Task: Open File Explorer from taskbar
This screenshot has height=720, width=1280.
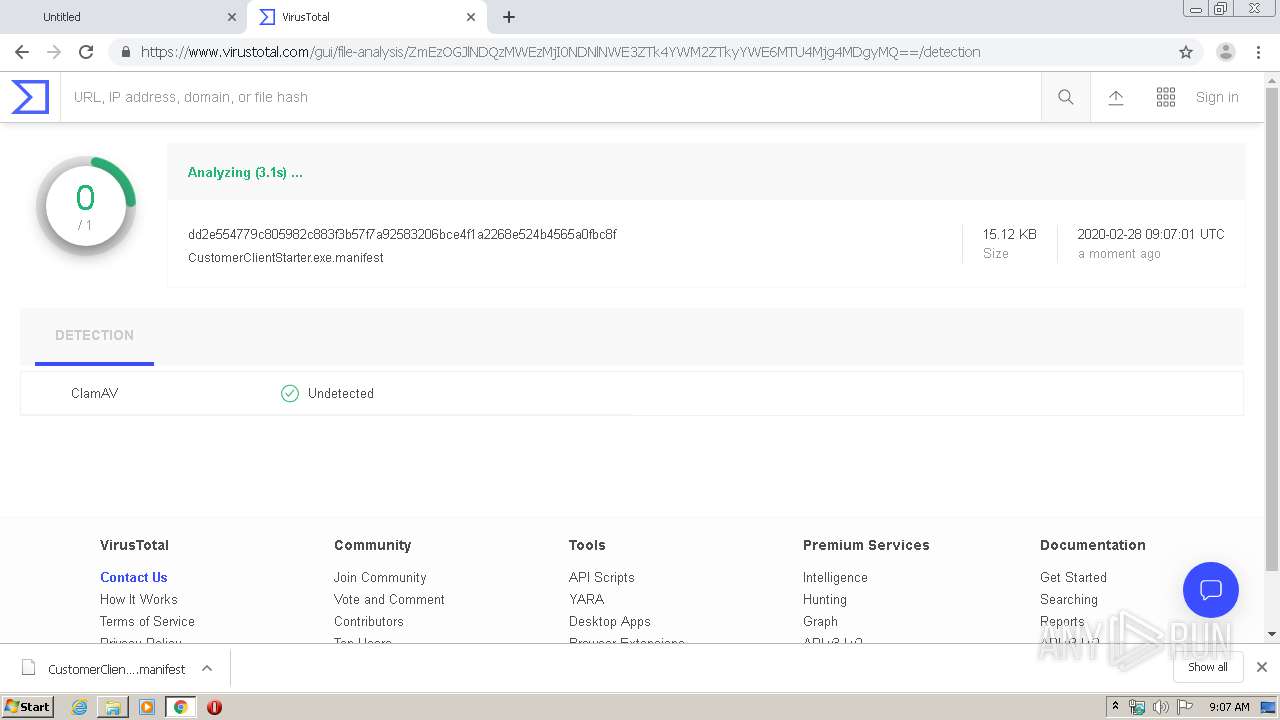Action: point(113,707)
